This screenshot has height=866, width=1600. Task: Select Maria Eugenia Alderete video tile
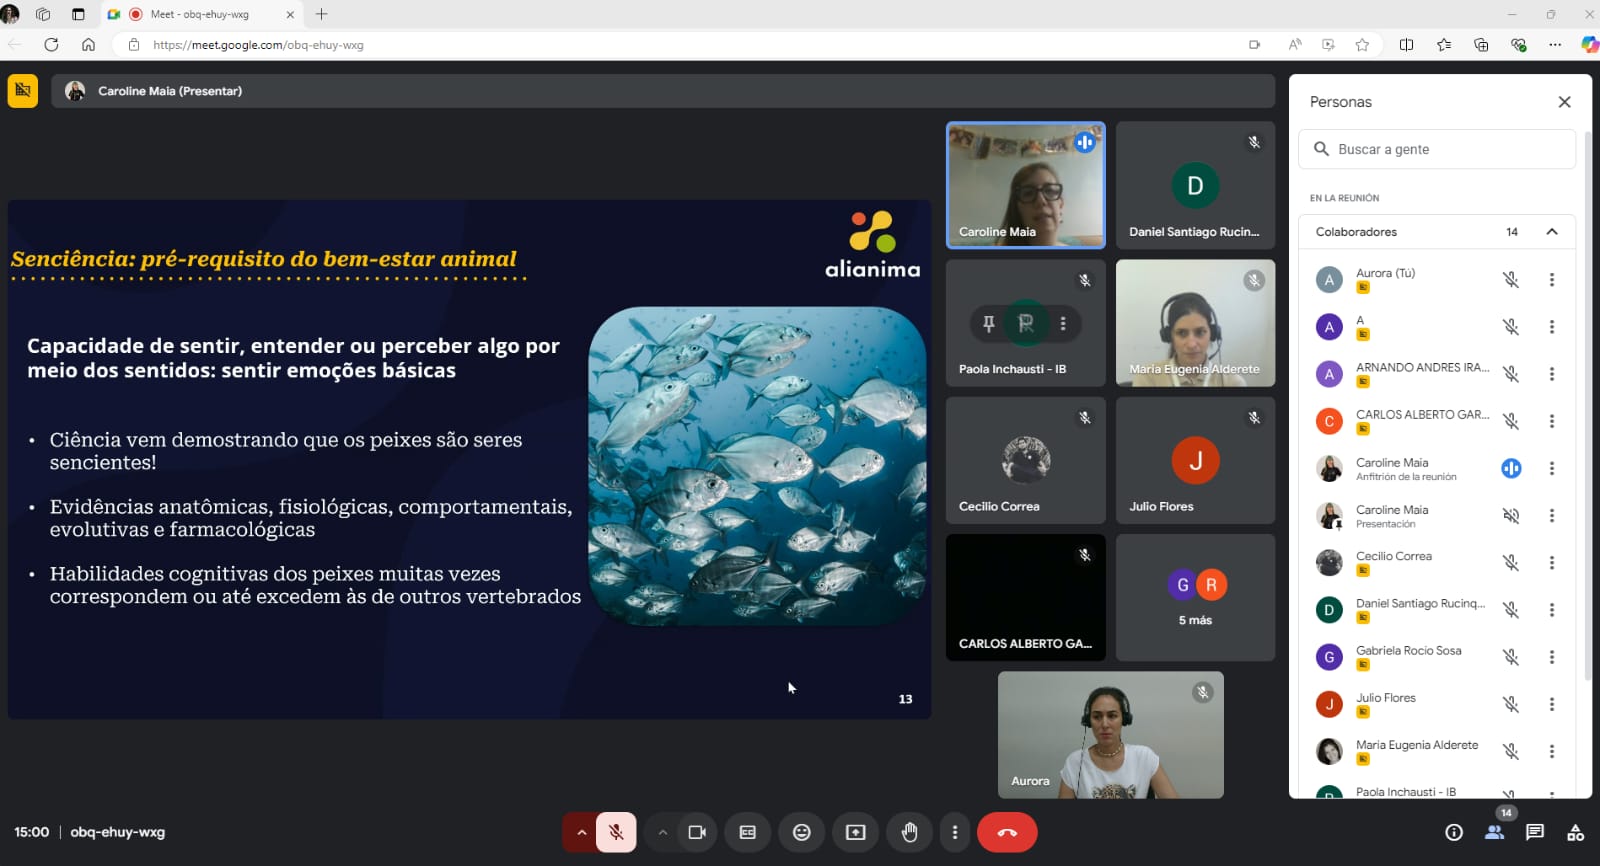[1195, 323]
